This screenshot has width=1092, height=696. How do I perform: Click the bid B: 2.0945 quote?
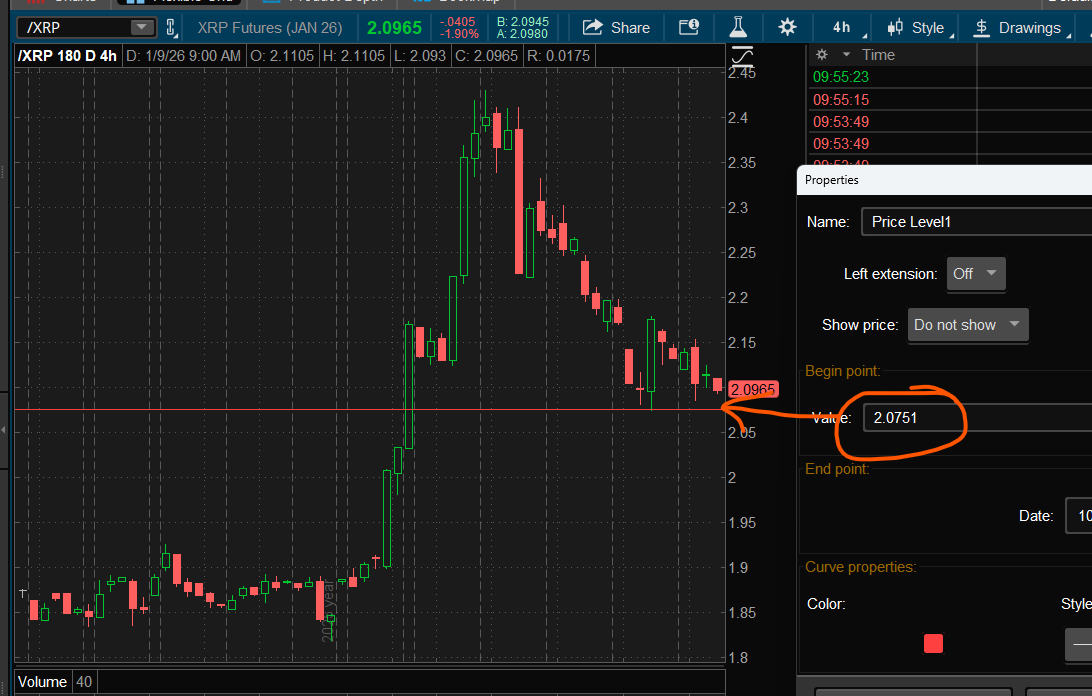pyautogui.click(x=522, y=22)
